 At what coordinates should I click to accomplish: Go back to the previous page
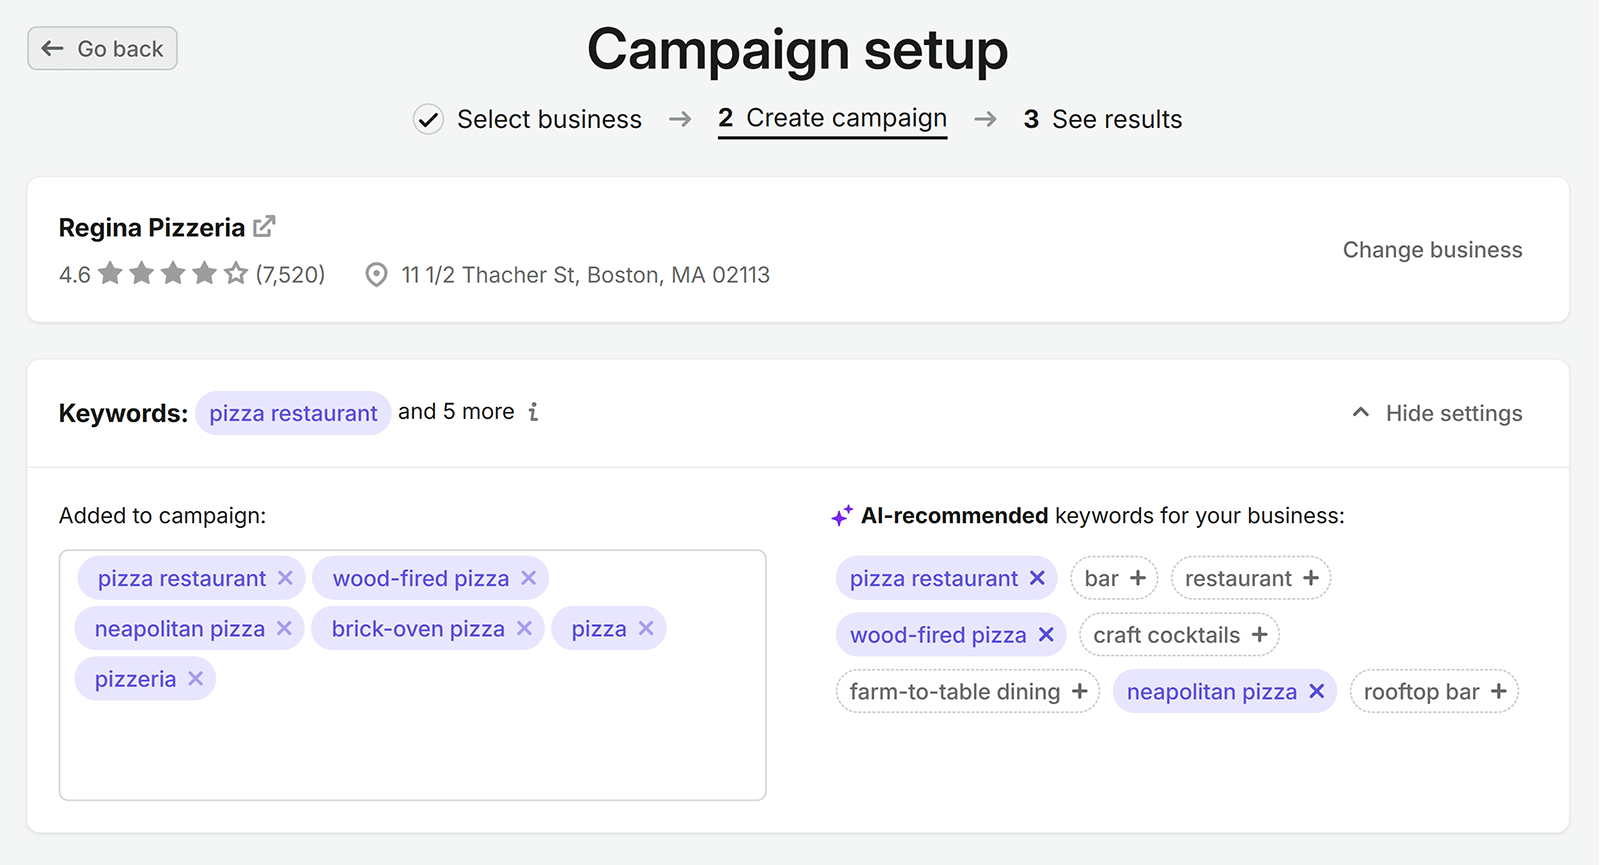(x=102, y=48)
